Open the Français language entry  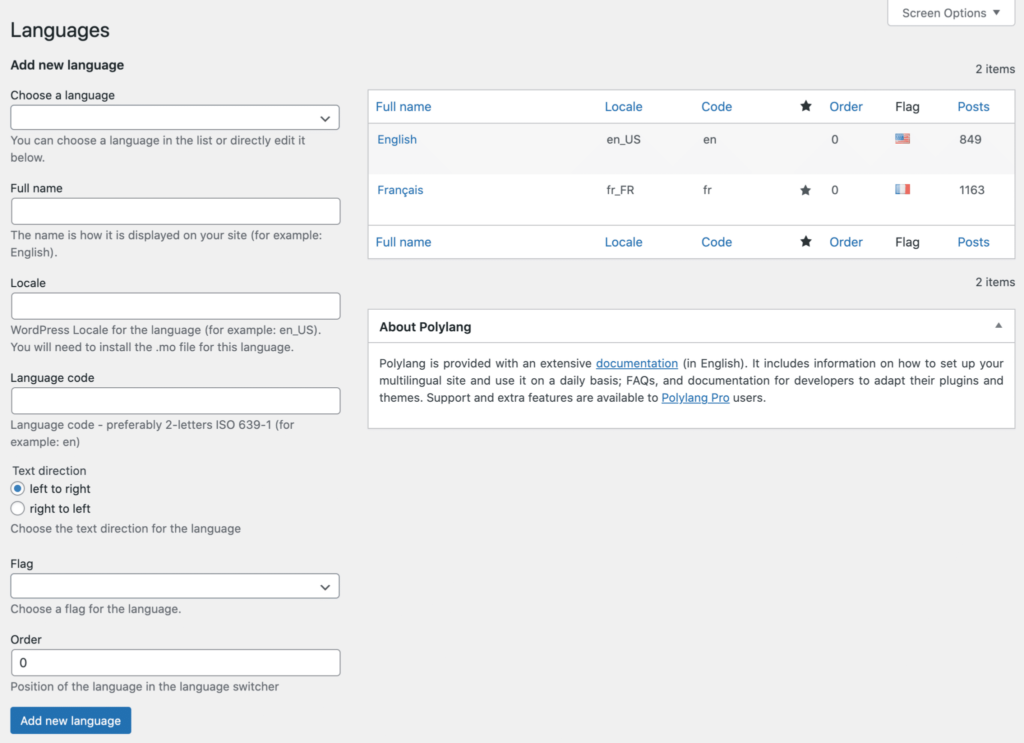tap(400, 190)
